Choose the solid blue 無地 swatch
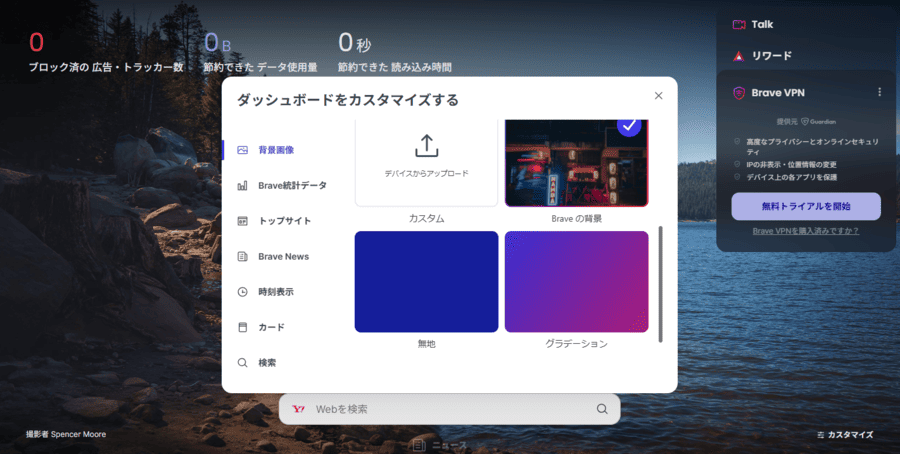The width and height of the screenshot is (900, 454). [x=426, y=282]
